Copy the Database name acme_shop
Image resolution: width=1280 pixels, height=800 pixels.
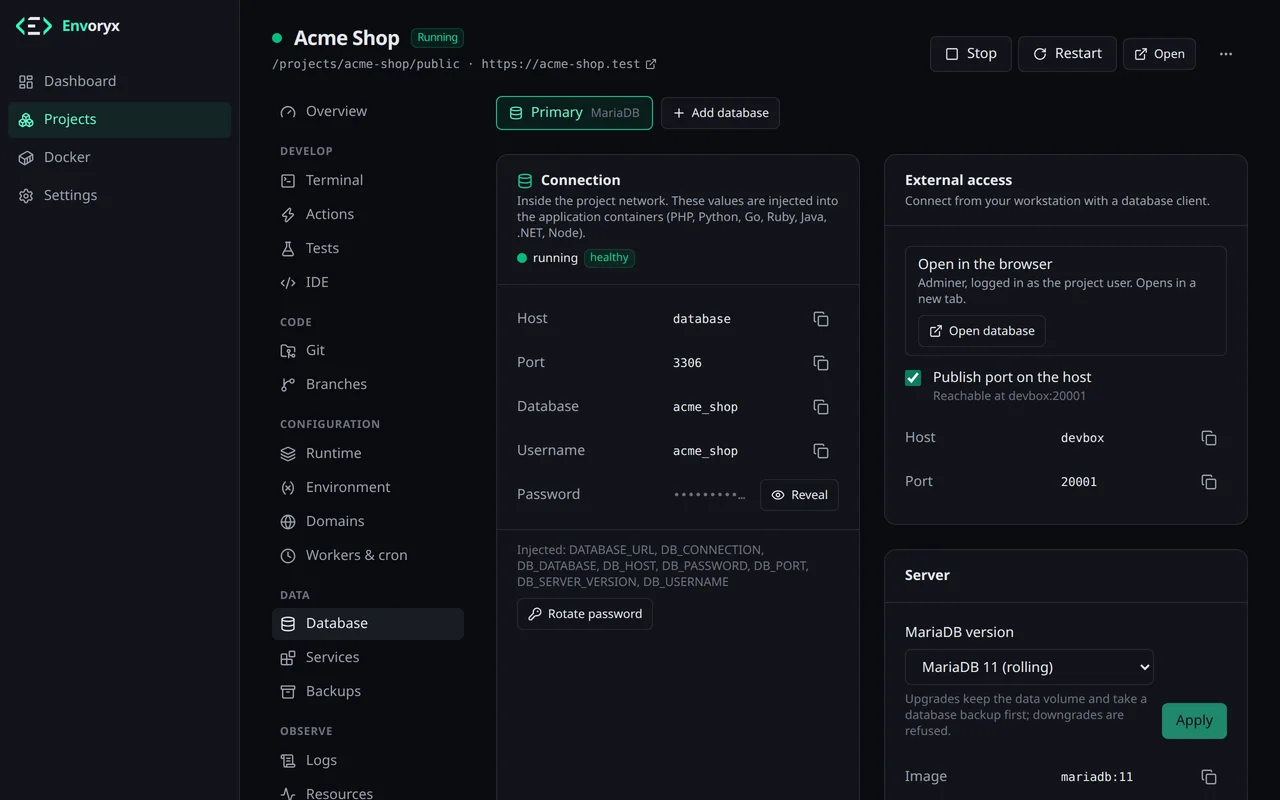tap(821, 407)
